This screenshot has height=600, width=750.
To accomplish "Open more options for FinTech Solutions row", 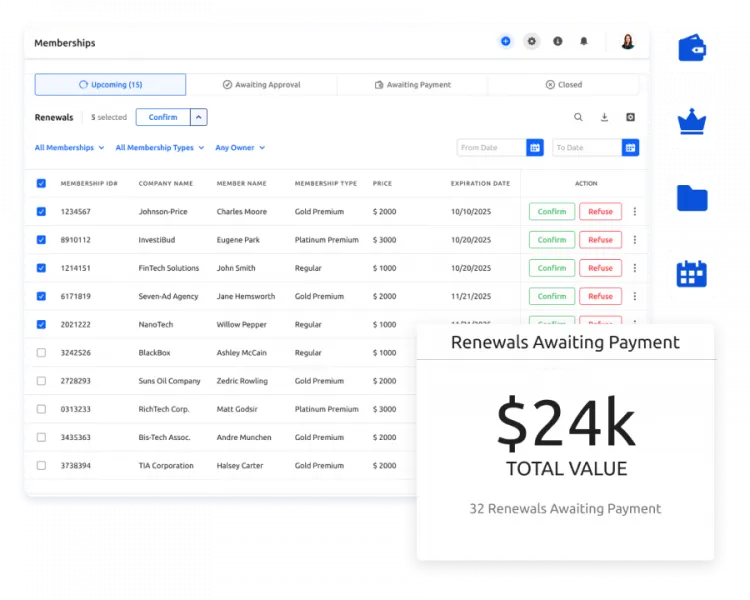I will coord(635,268).
